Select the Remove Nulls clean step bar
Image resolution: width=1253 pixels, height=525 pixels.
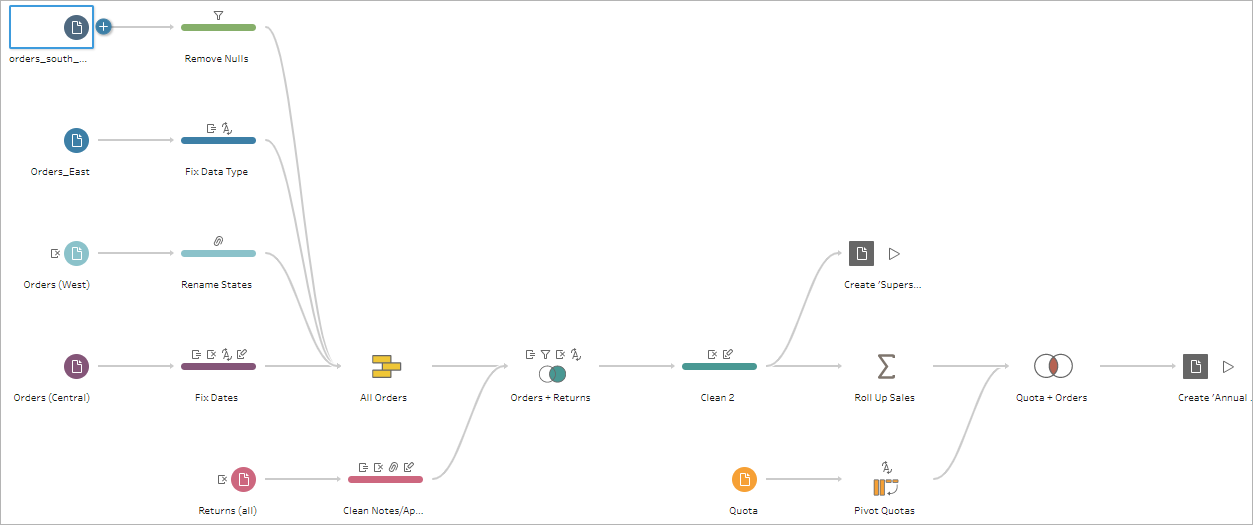pos(218,28)
